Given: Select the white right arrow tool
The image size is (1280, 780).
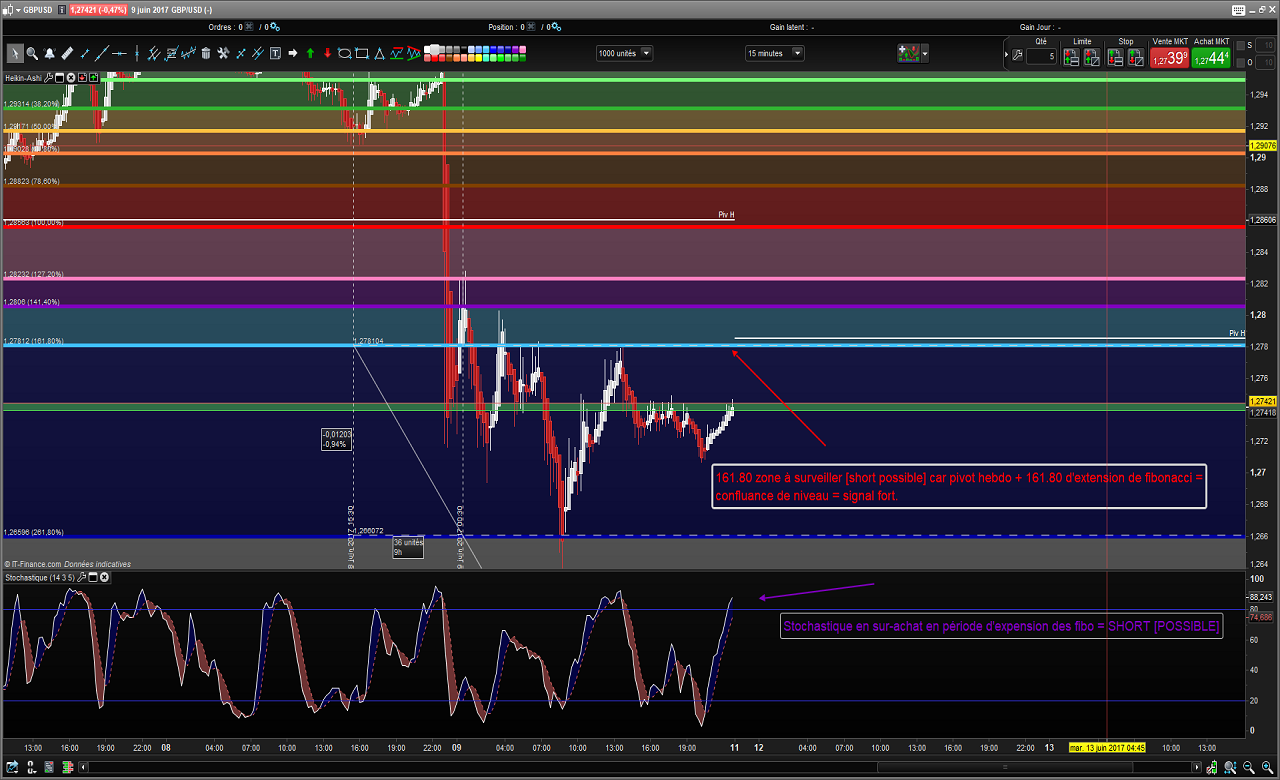Looking at the screenshot, I should (x=293, y=53).
